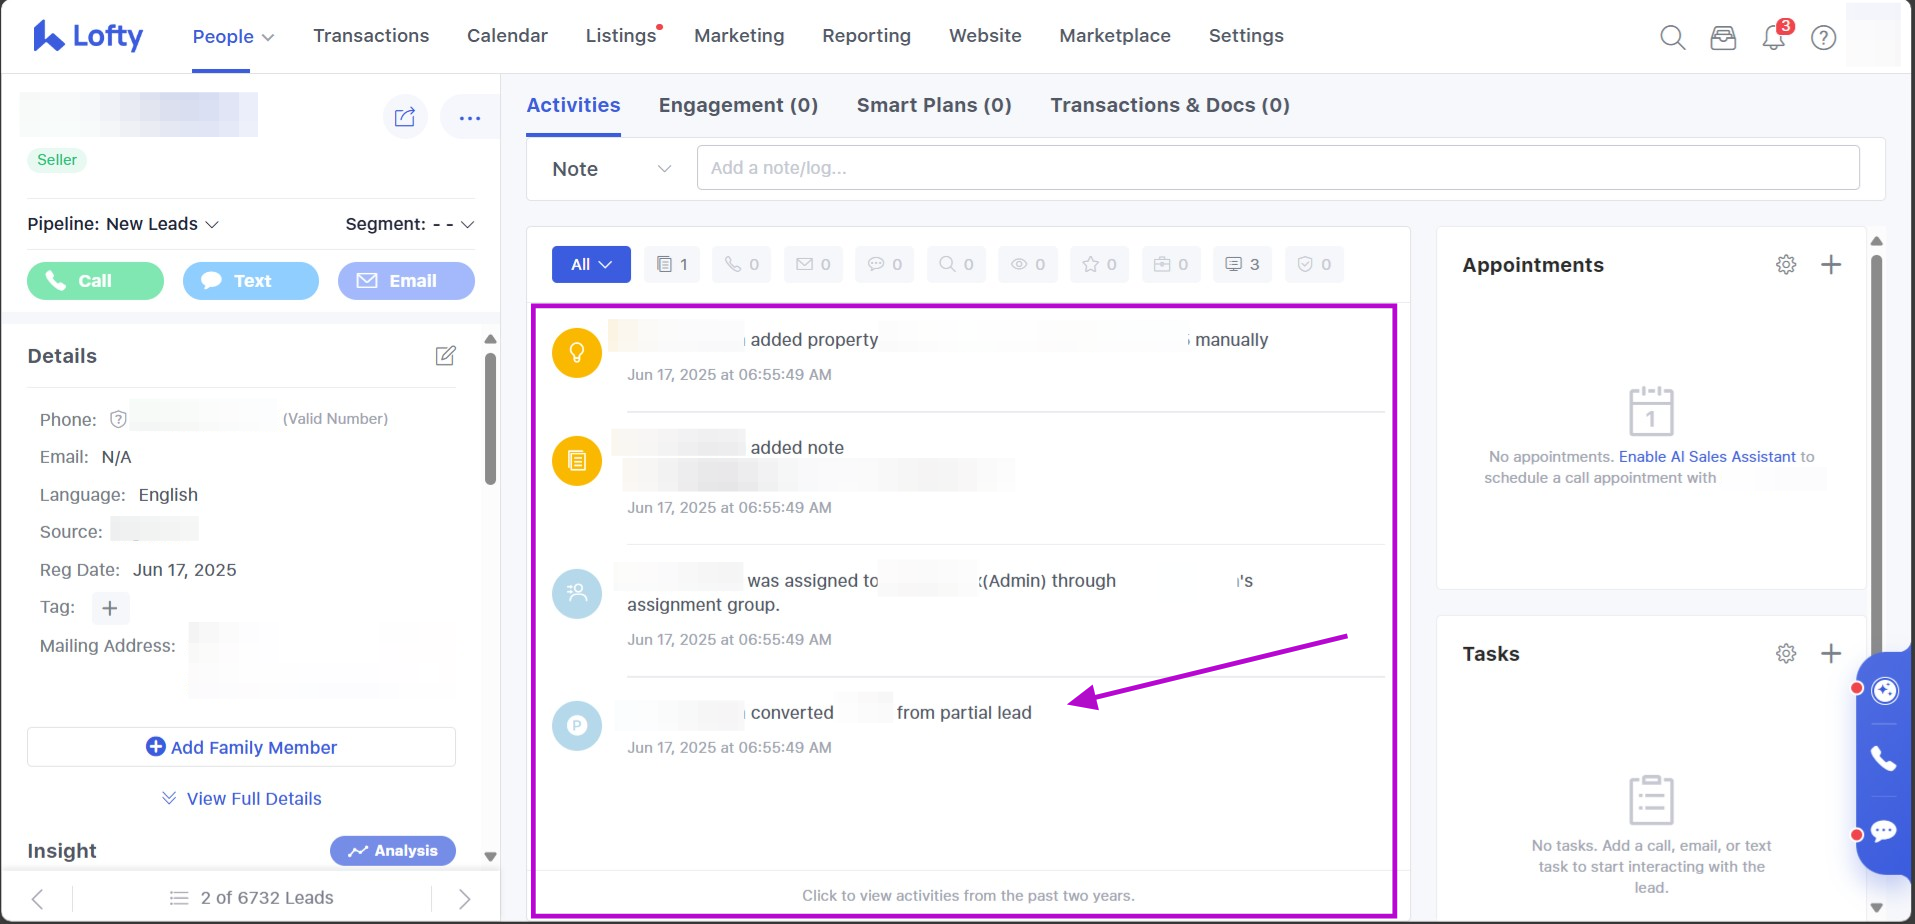
Task: Filter activities by calls
Action: point(741,265)
